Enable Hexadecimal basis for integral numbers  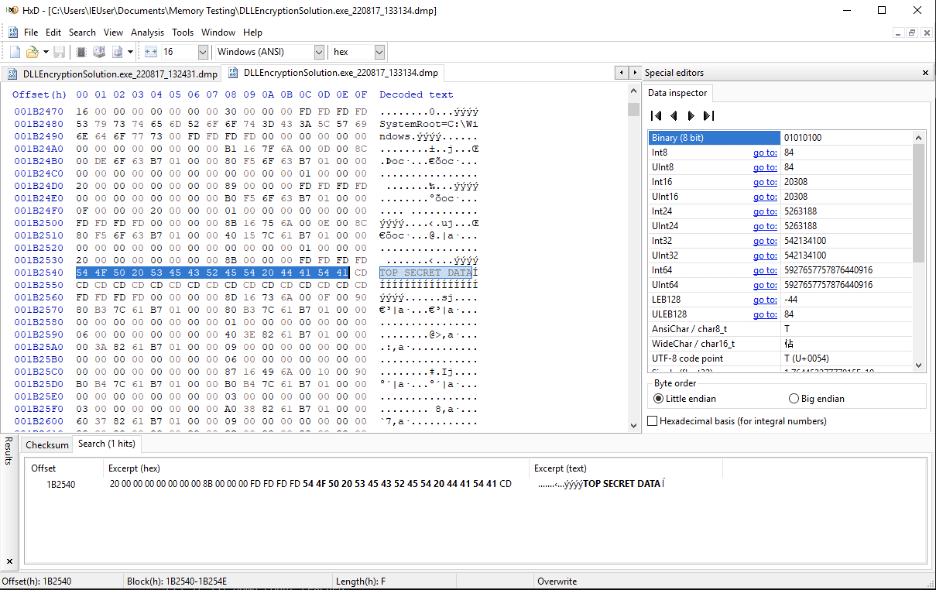(737, 421)
